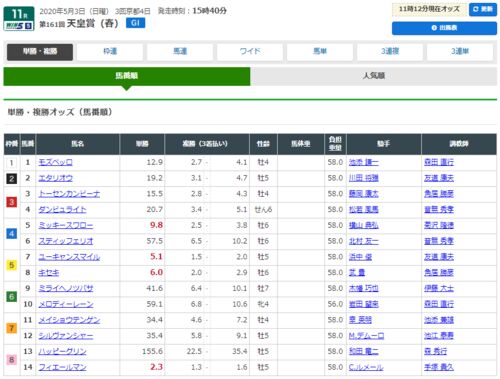Click the orange bracket 7 square
500x379 pixels.
[12, 328]
